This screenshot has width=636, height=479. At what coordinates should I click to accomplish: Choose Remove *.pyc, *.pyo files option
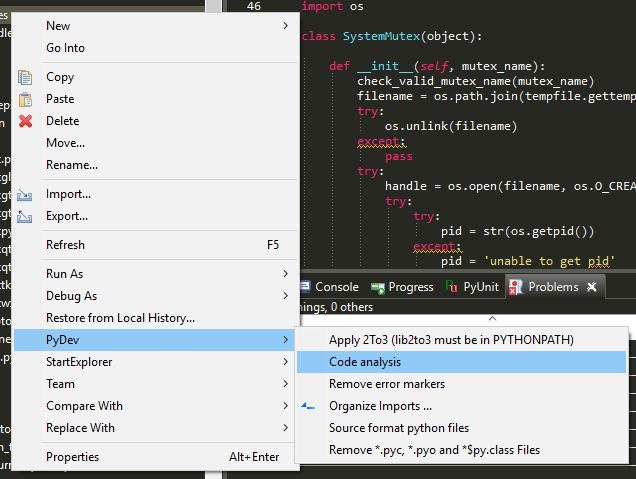tap(462, 450)
